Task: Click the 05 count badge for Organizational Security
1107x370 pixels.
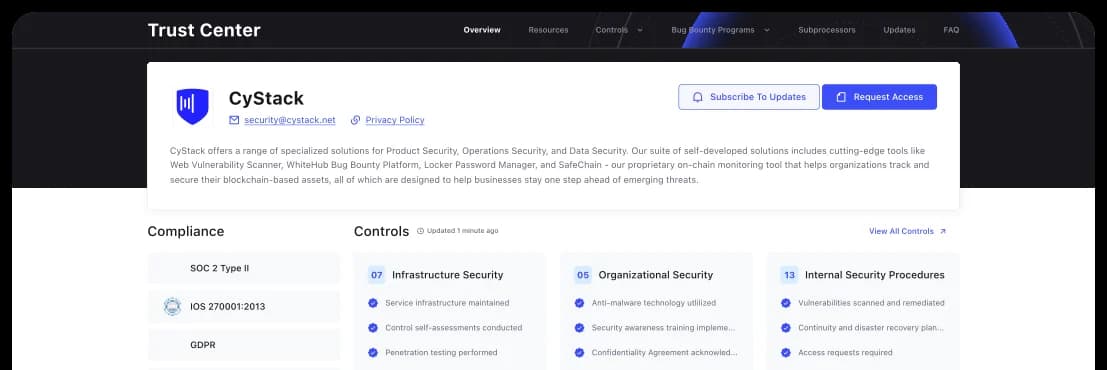Action: [x=583, y=275]
